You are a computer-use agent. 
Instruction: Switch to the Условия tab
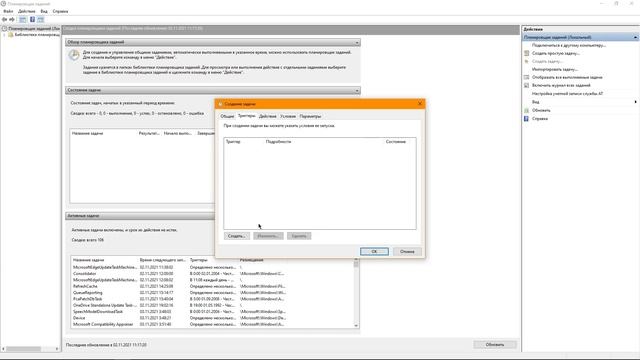(x=288, y=116)
